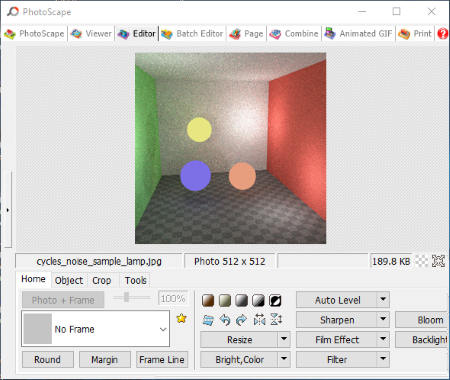450x380 pixels.
Task: Click the Auto Level button
Action: point(336,300)
